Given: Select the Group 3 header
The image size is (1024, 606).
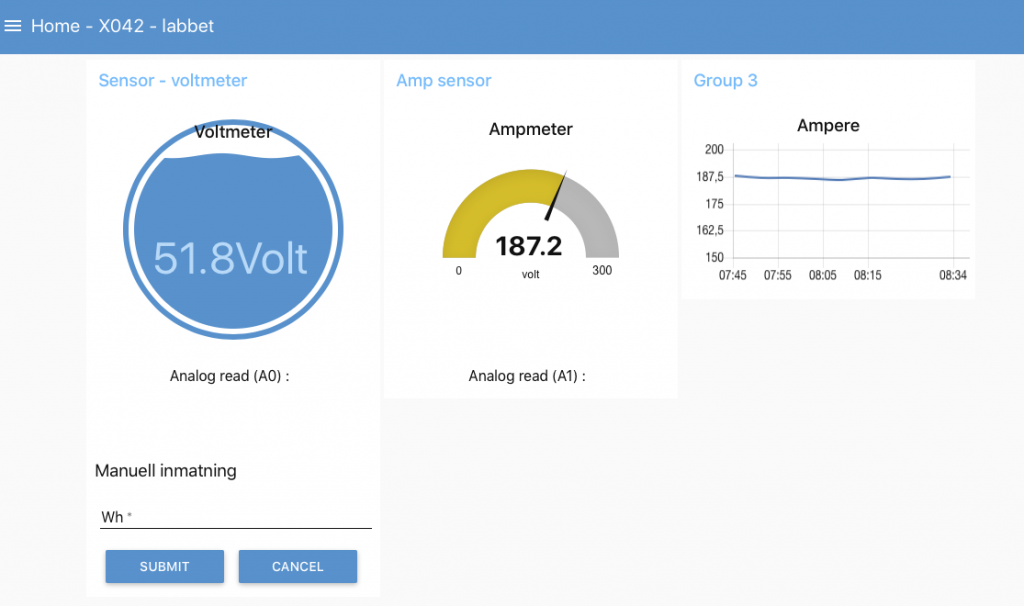Looking at the screenshot, I should tap(725, 80).
